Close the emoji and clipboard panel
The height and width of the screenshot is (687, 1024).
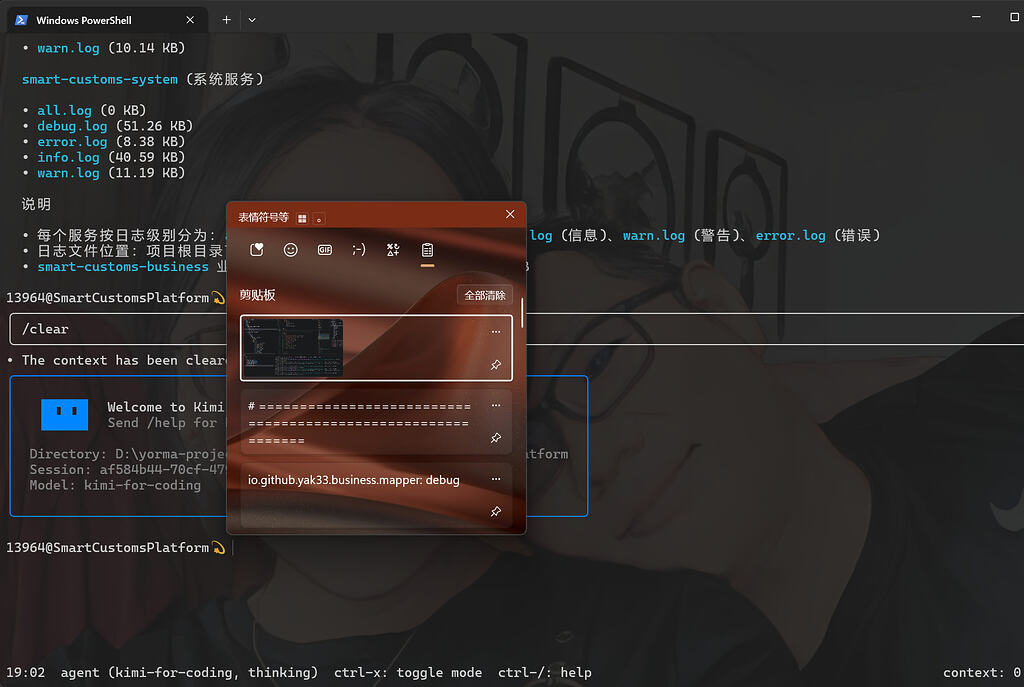click(x=510, y=214)
